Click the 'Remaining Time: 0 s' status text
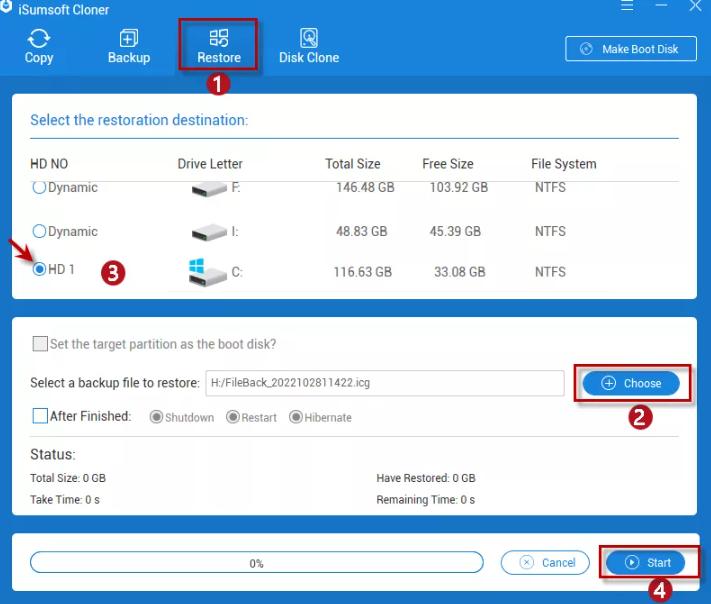This screenshot has height=604, width=711. (x=425, y=500)
